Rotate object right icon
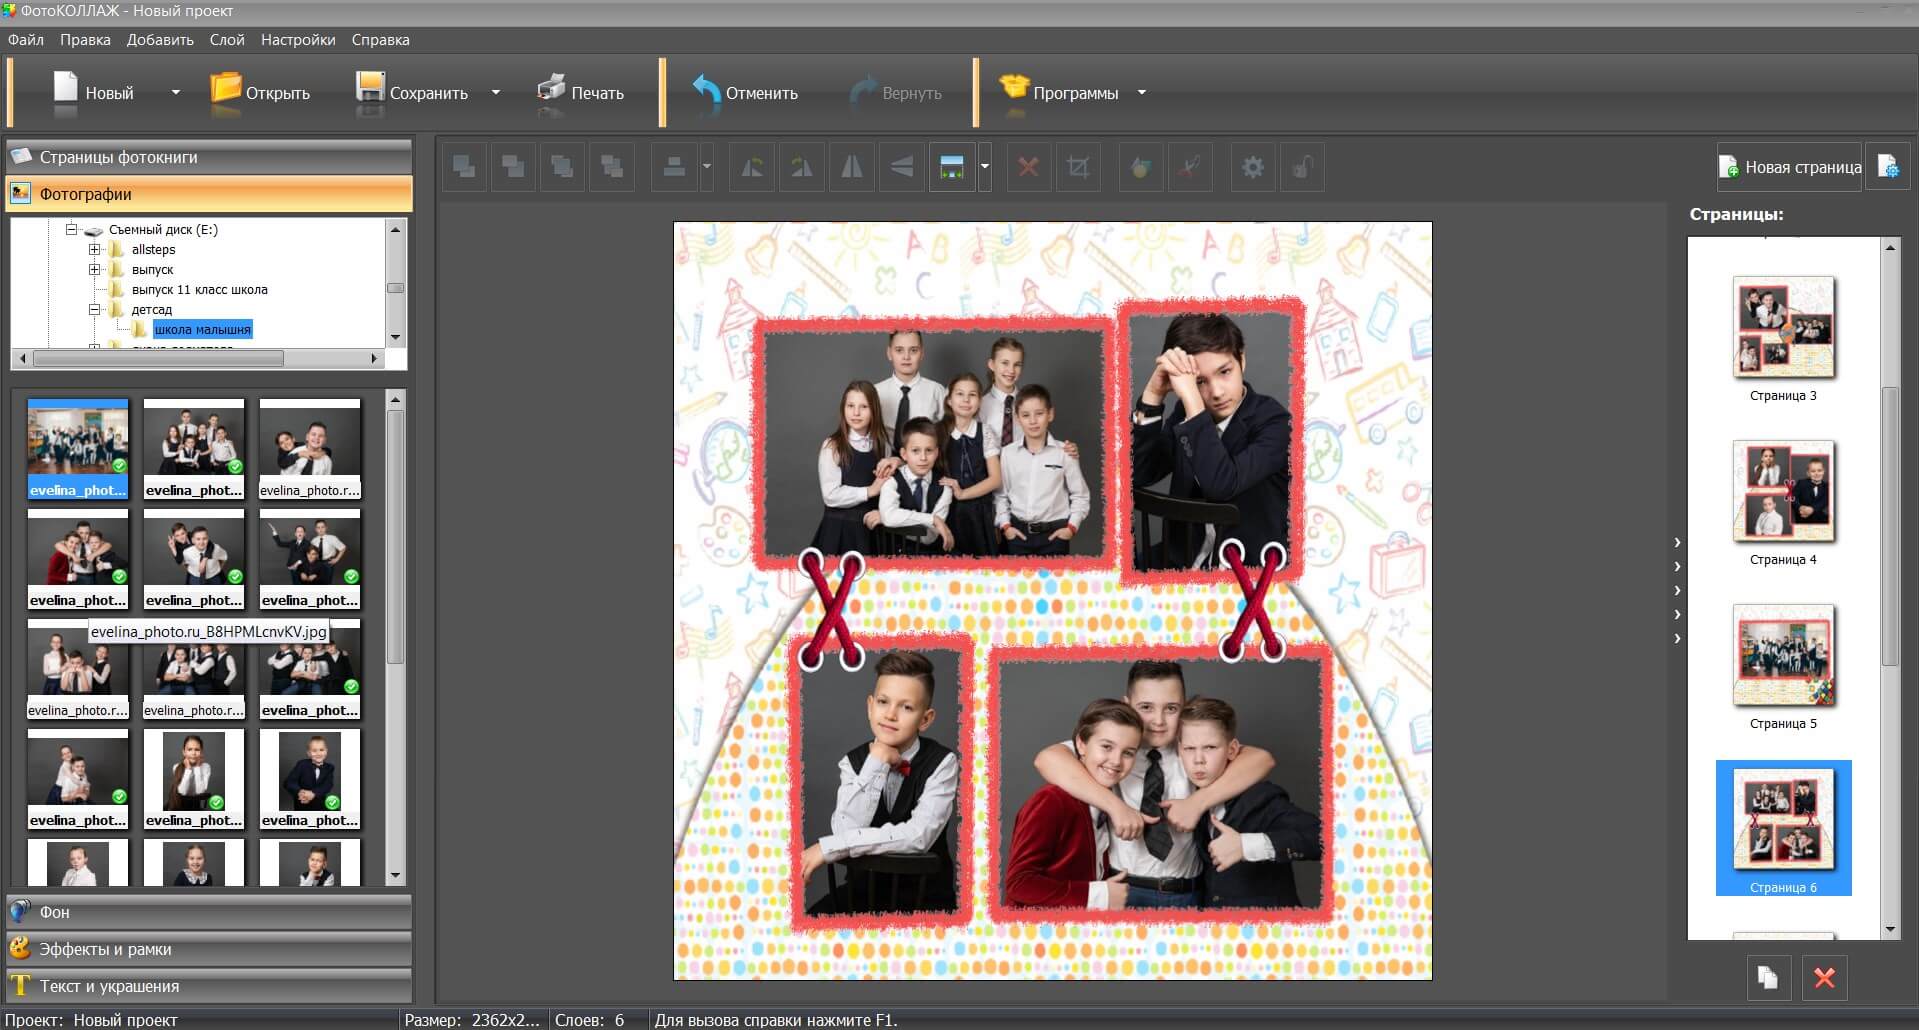1919x1030 pixels. (x=802, y=167)
